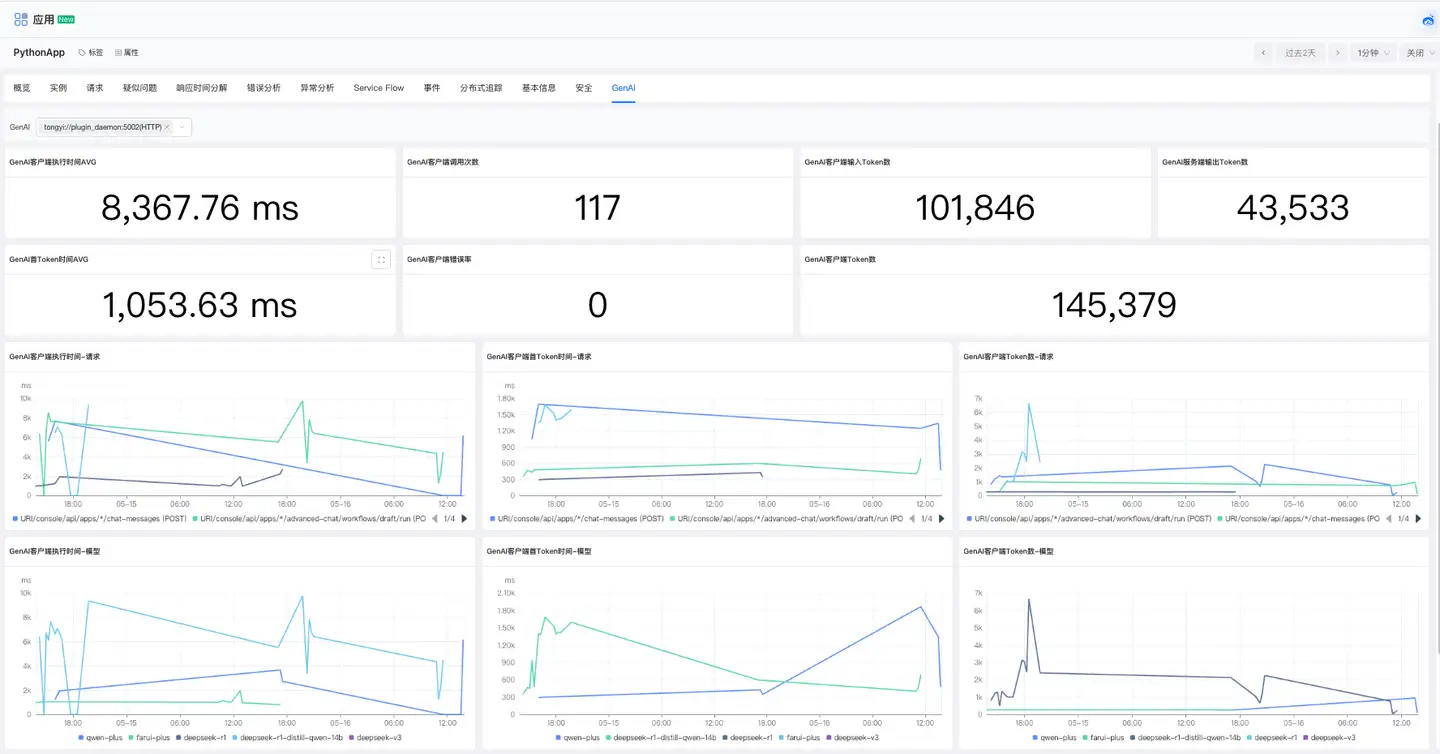This screenshot has height=754, width=1440.
Task: Click the 过去2天 time range button
Action: coord(1300,52)
